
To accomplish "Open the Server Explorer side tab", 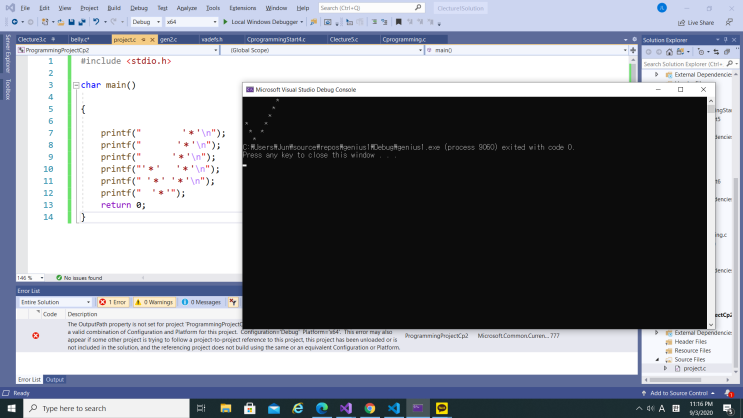I will click(x=8, y=54).
